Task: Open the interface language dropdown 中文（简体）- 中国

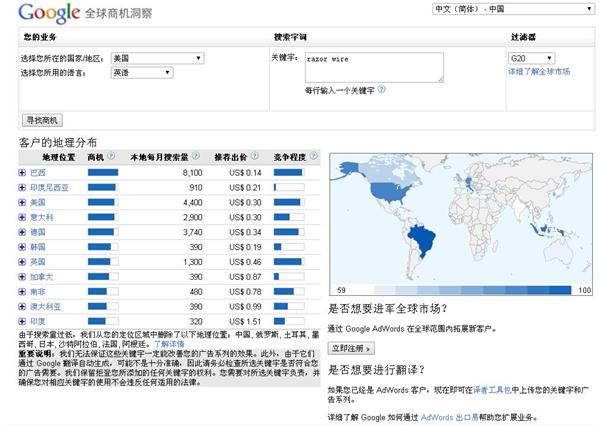Action: click(513, 9)
